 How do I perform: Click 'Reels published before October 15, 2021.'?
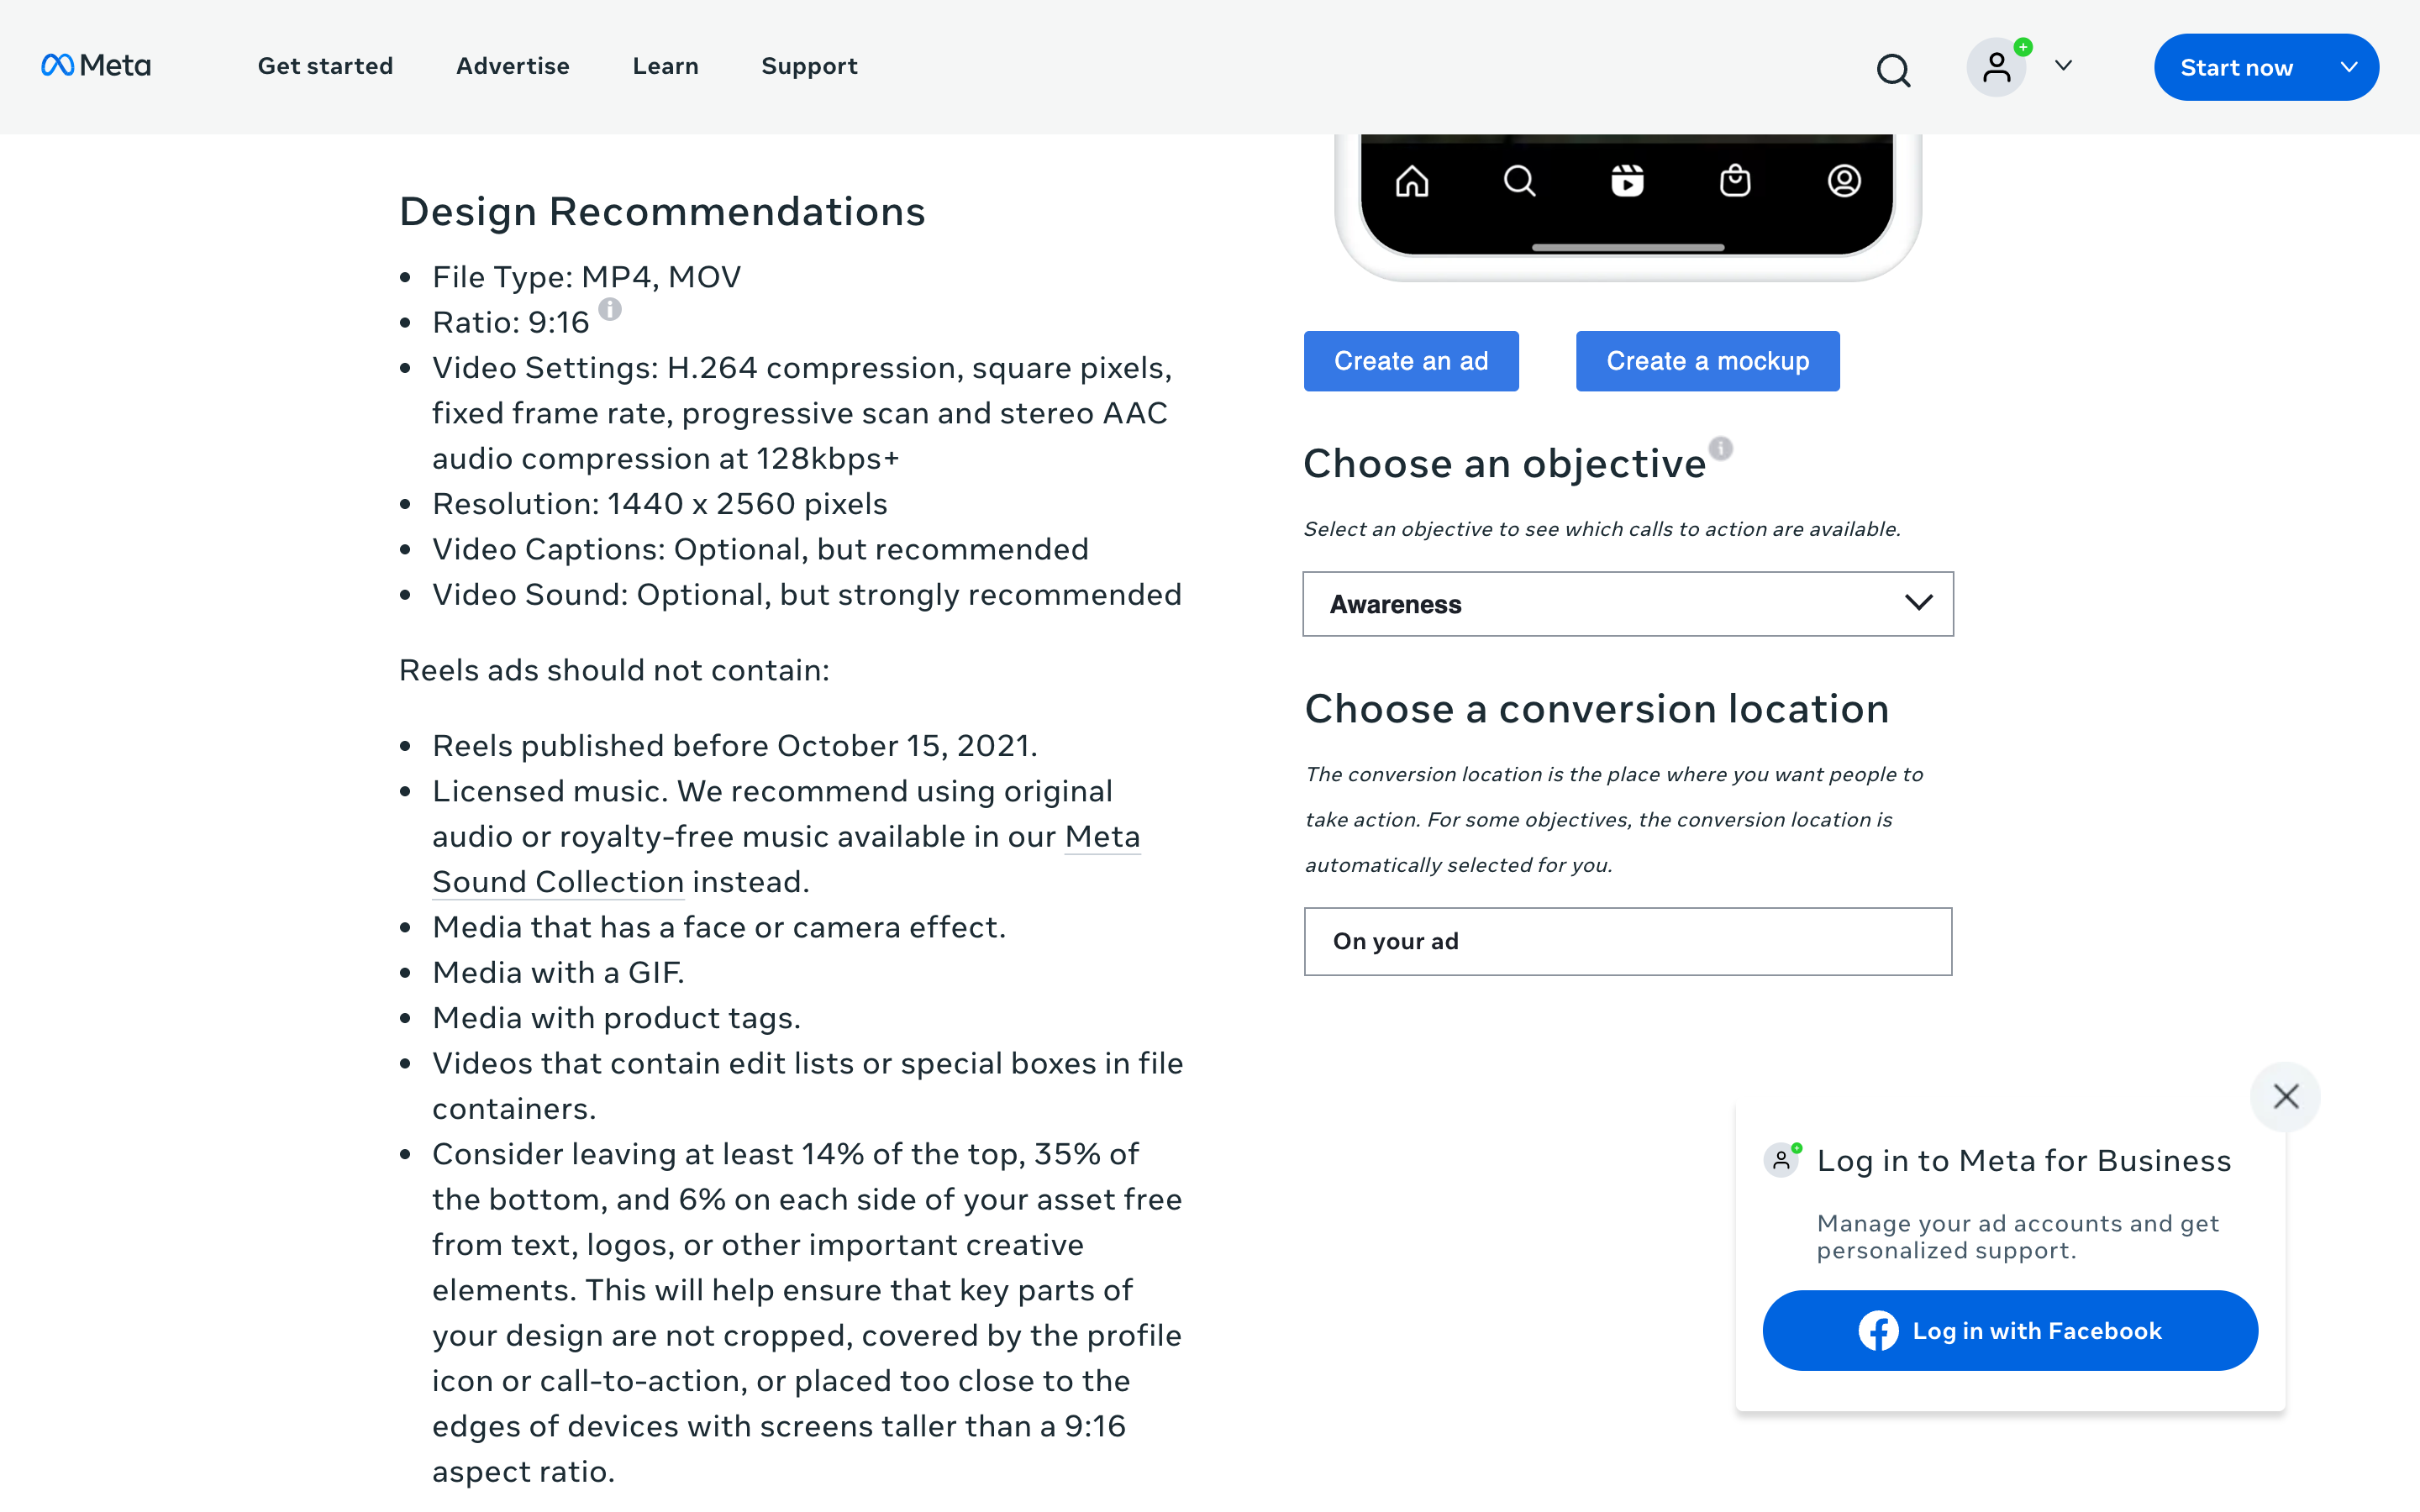pos(734,746)
